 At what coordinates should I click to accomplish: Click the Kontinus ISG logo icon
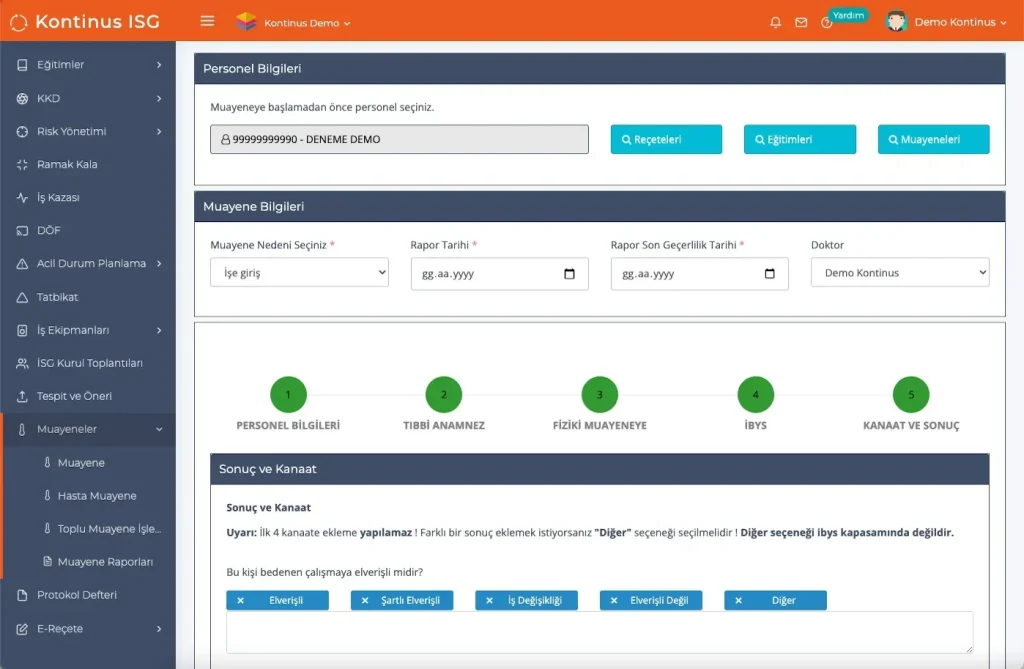[x=19, y=23]
